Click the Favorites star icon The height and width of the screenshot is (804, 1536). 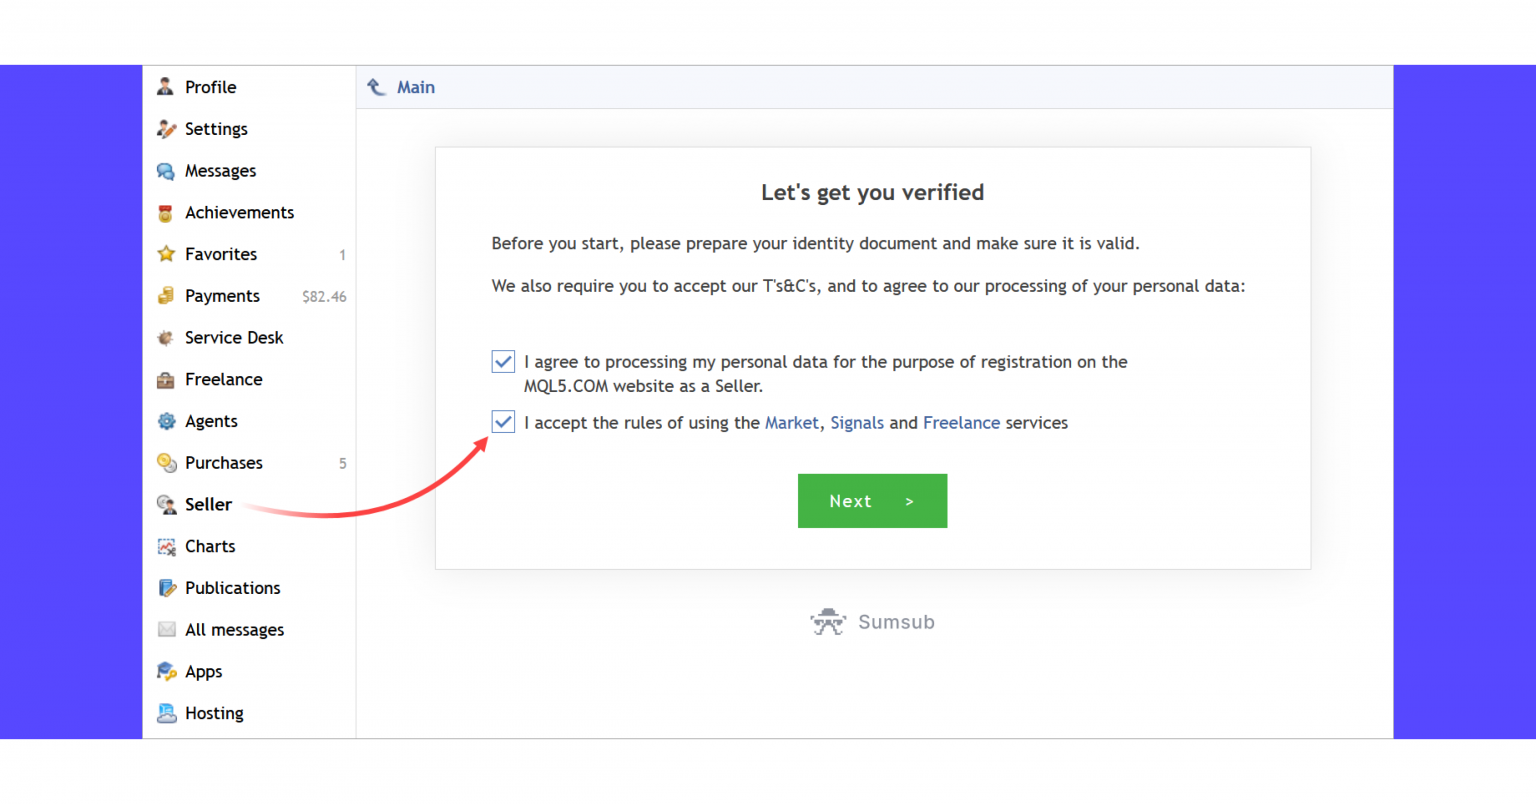tap(166, 254)
